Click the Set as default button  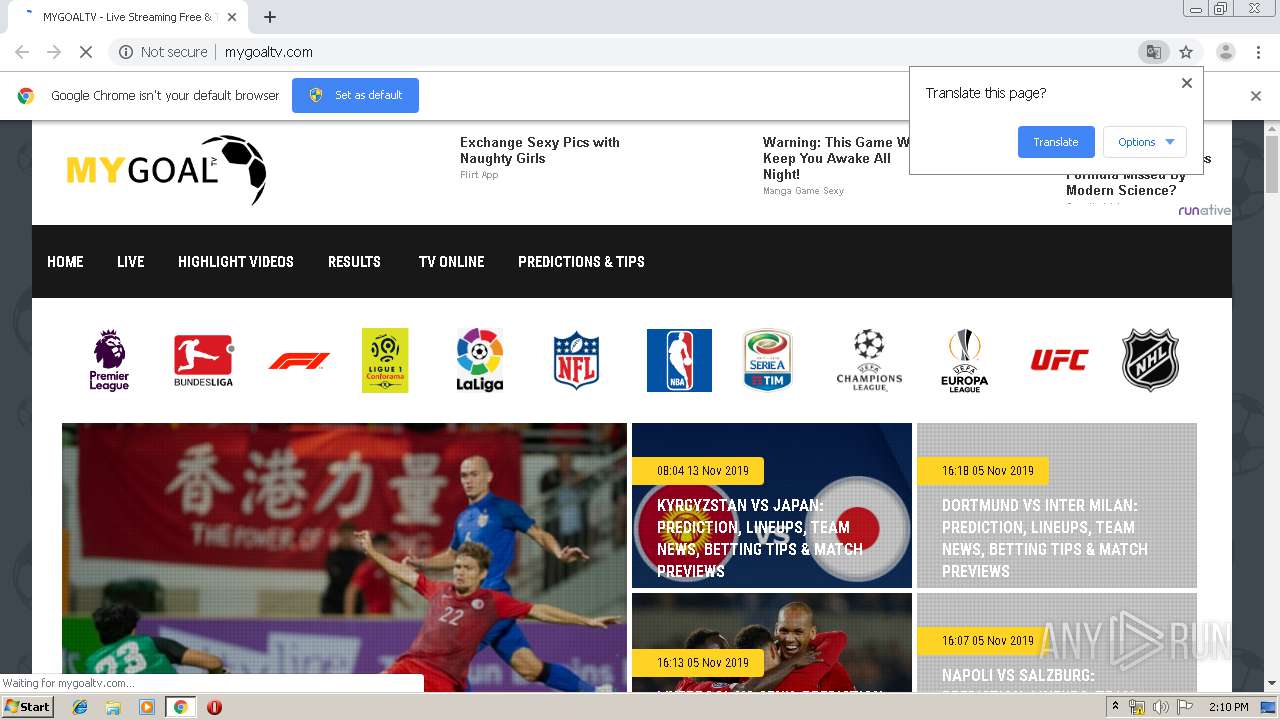[355, 95]
